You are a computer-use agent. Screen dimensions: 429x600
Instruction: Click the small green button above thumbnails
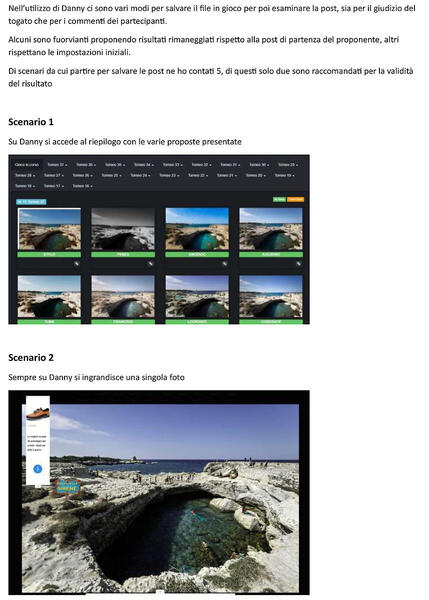click(279, 199)
